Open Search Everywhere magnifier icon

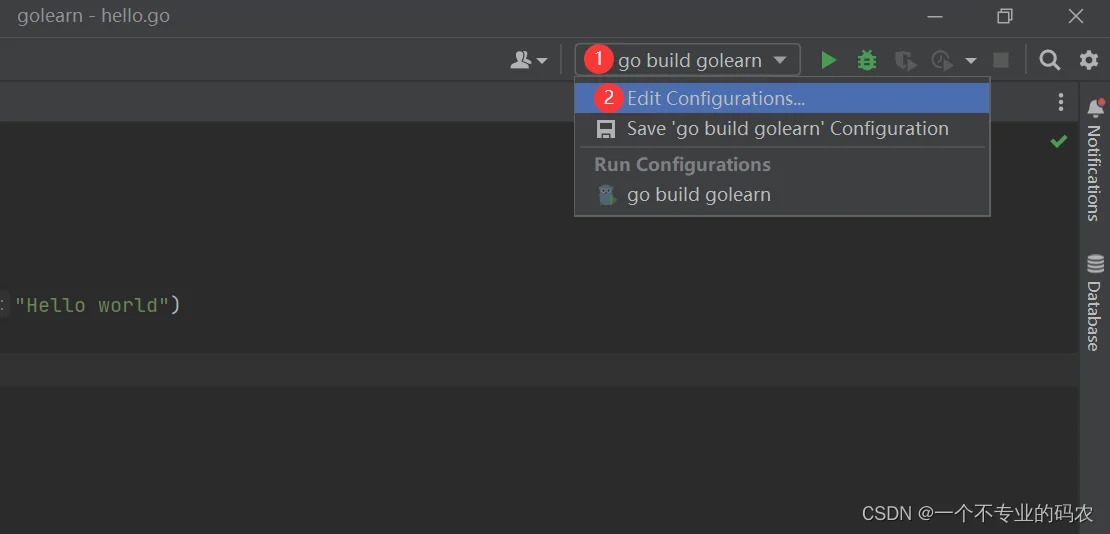point(1049,60)
